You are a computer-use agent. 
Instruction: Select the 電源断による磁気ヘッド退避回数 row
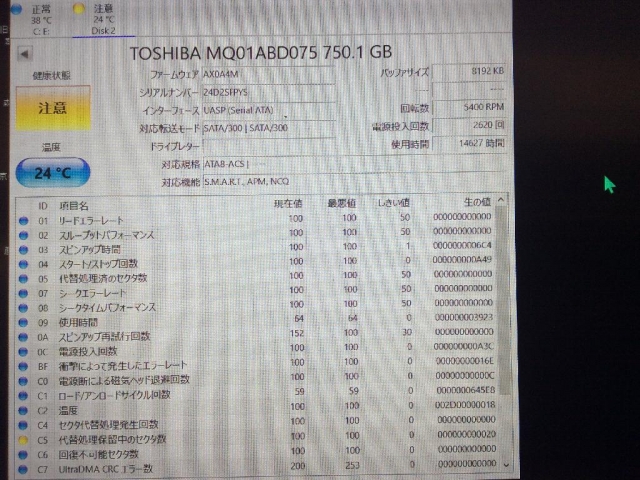point(256,379)
